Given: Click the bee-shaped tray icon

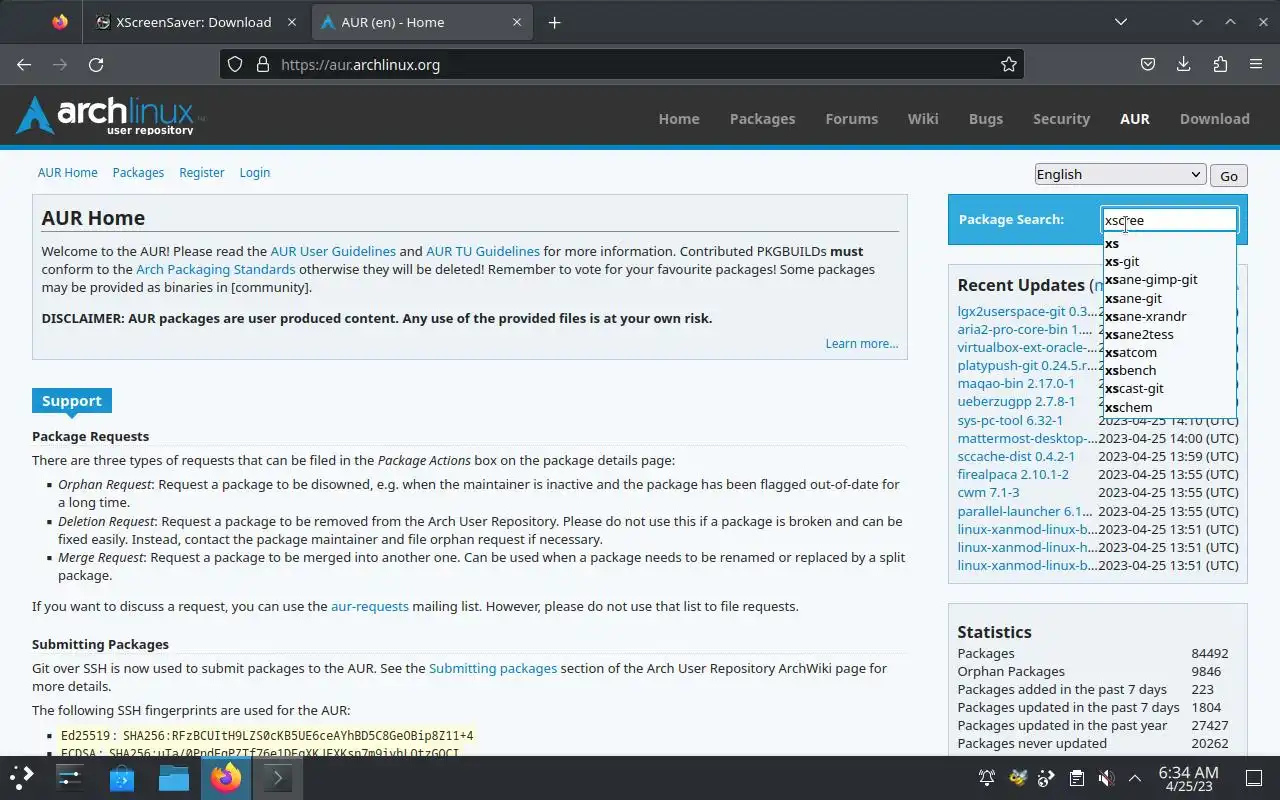Looking at the screenshot, I should pos(1018,778).
